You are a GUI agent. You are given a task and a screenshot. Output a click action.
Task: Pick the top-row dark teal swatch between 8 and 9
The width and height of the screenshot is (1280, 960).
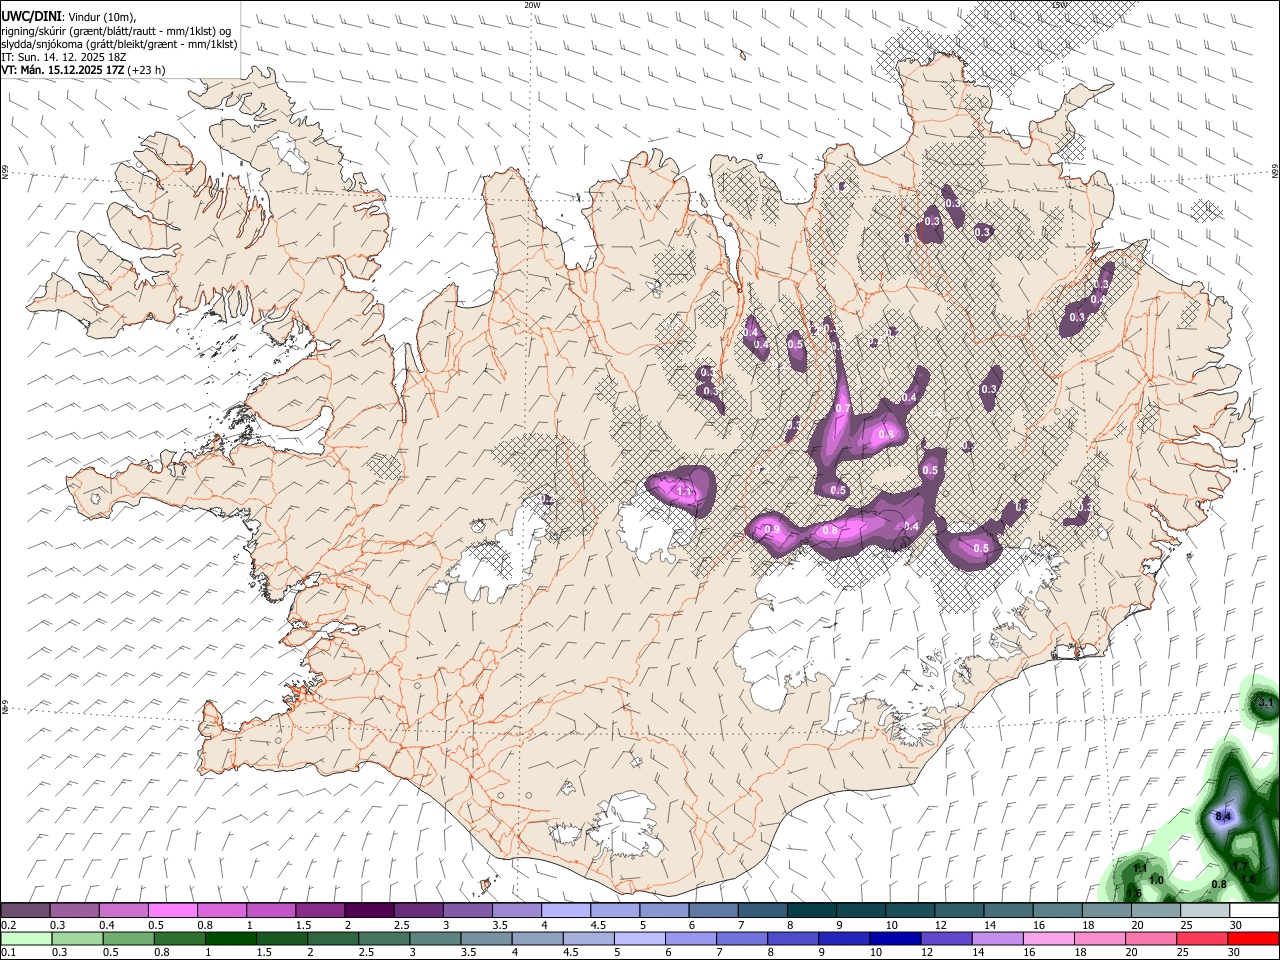point(812,911)
